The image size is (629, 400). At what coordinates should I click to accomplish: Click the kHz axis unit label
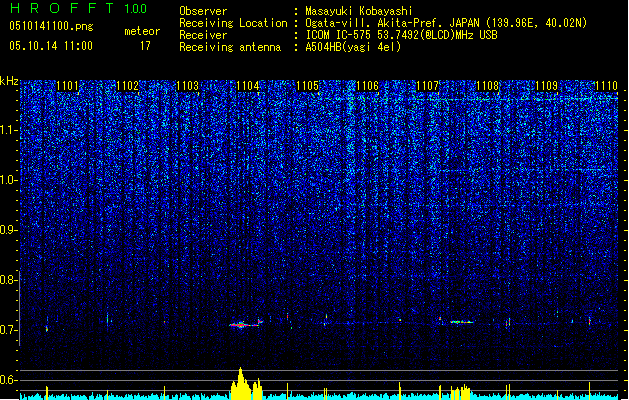(x=9, y=81)
